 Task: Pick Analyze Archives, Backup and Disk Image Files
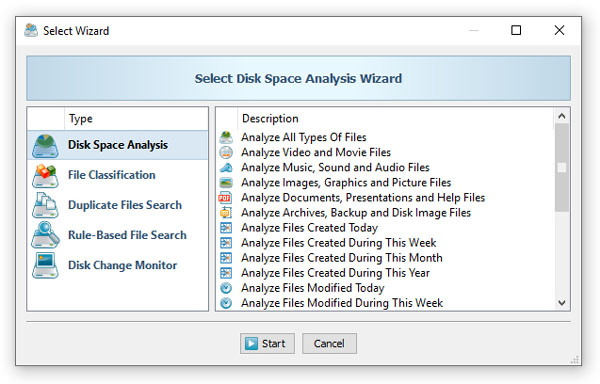385,213
